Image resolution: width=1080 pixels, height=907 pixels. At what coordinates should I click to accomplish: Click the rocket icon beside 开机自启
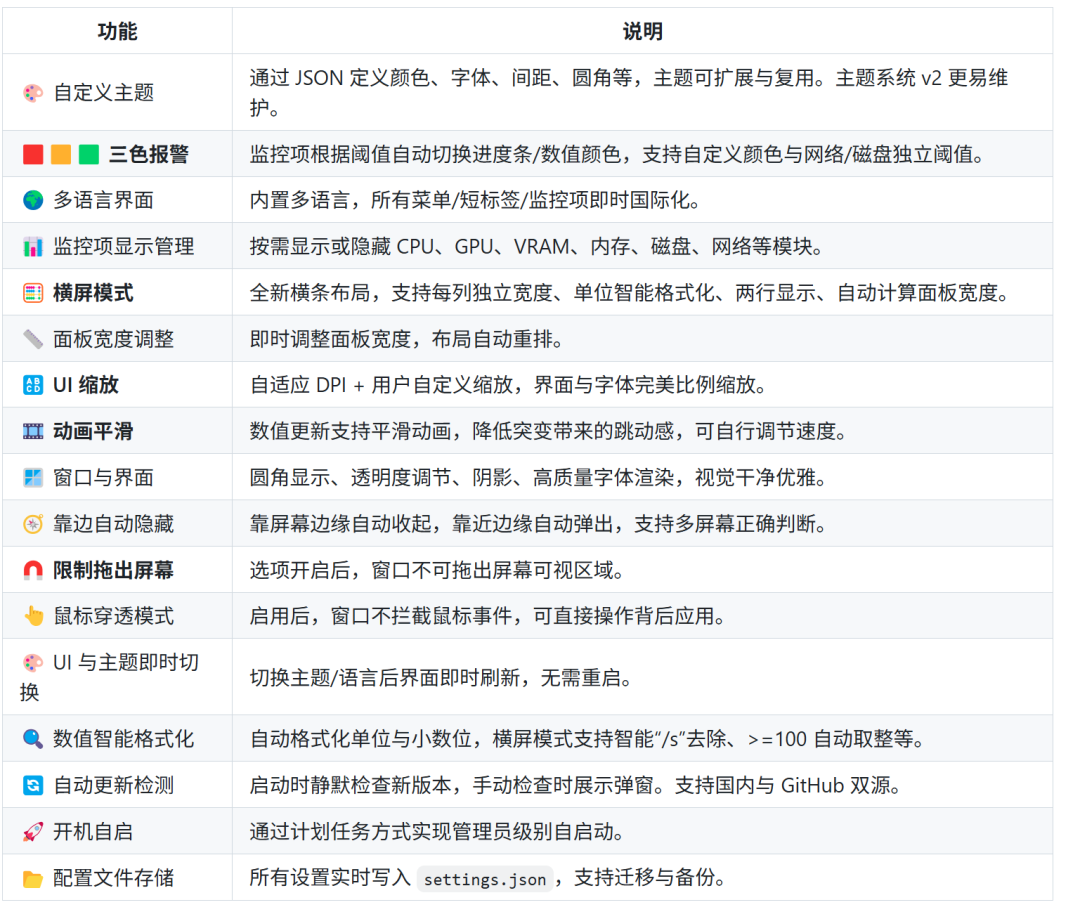[33, 832]
